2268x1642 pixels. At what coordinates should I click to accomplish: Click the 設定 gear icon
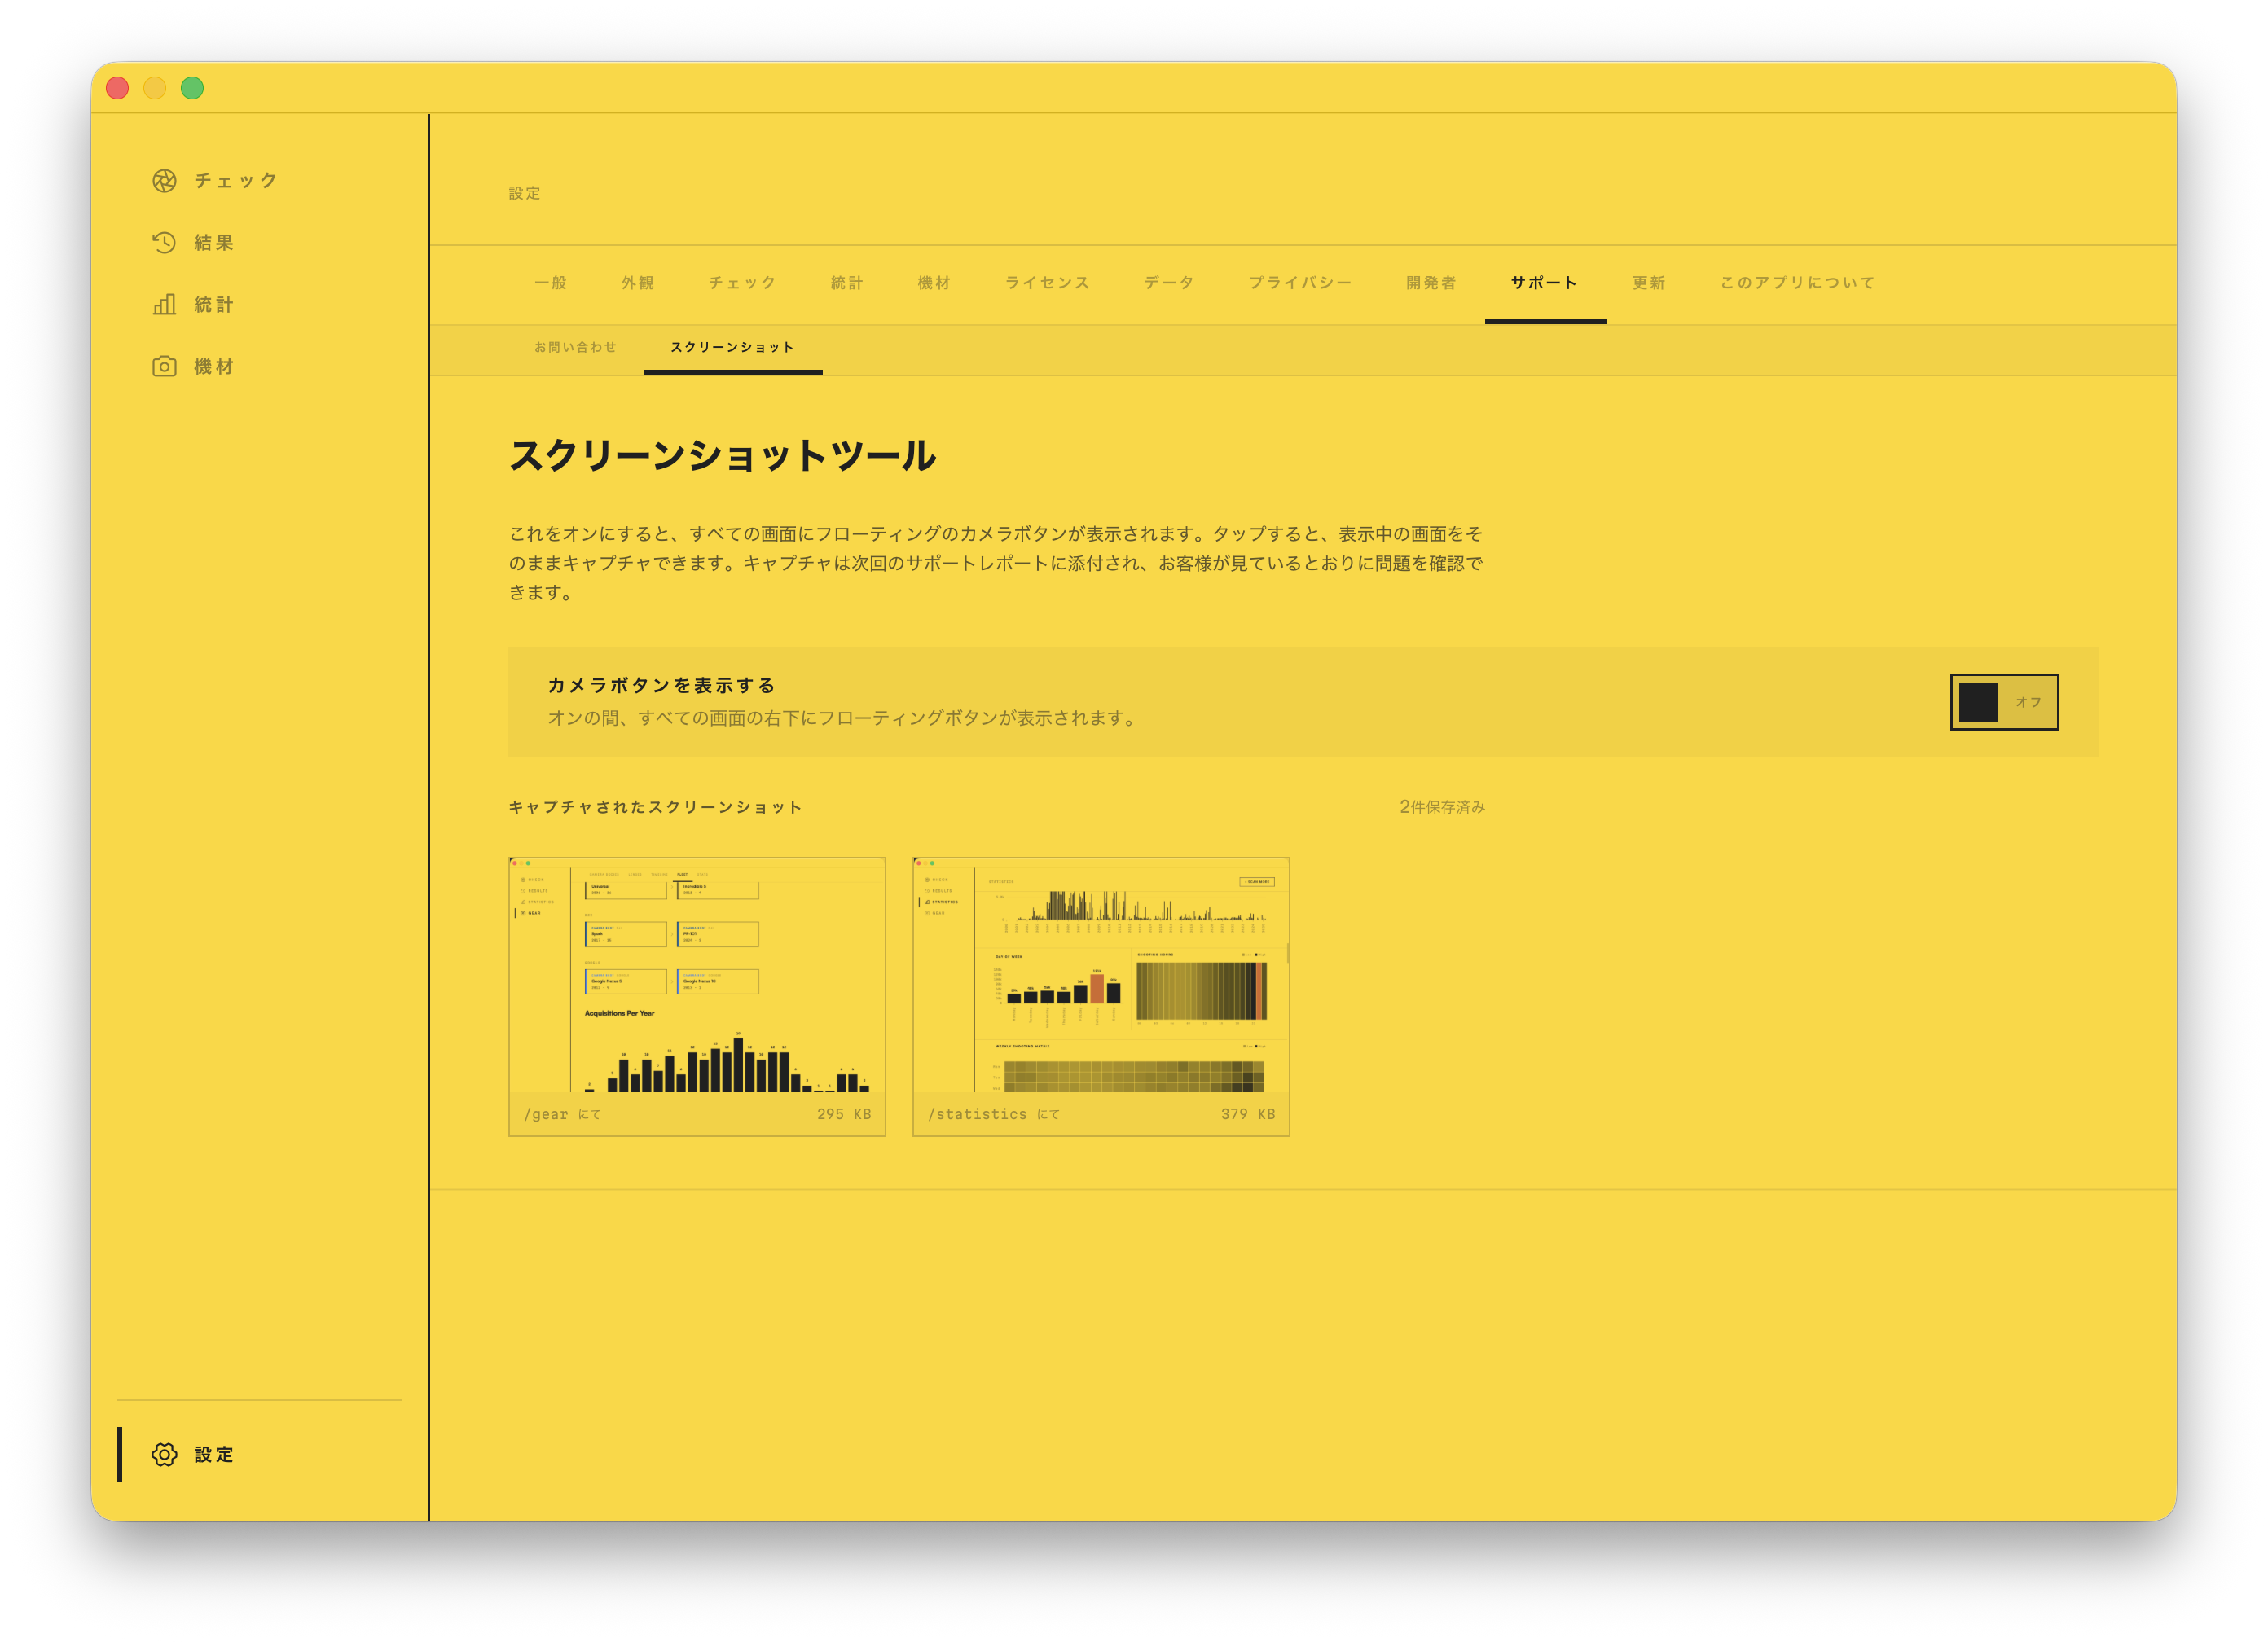(x=164, y=1455)
